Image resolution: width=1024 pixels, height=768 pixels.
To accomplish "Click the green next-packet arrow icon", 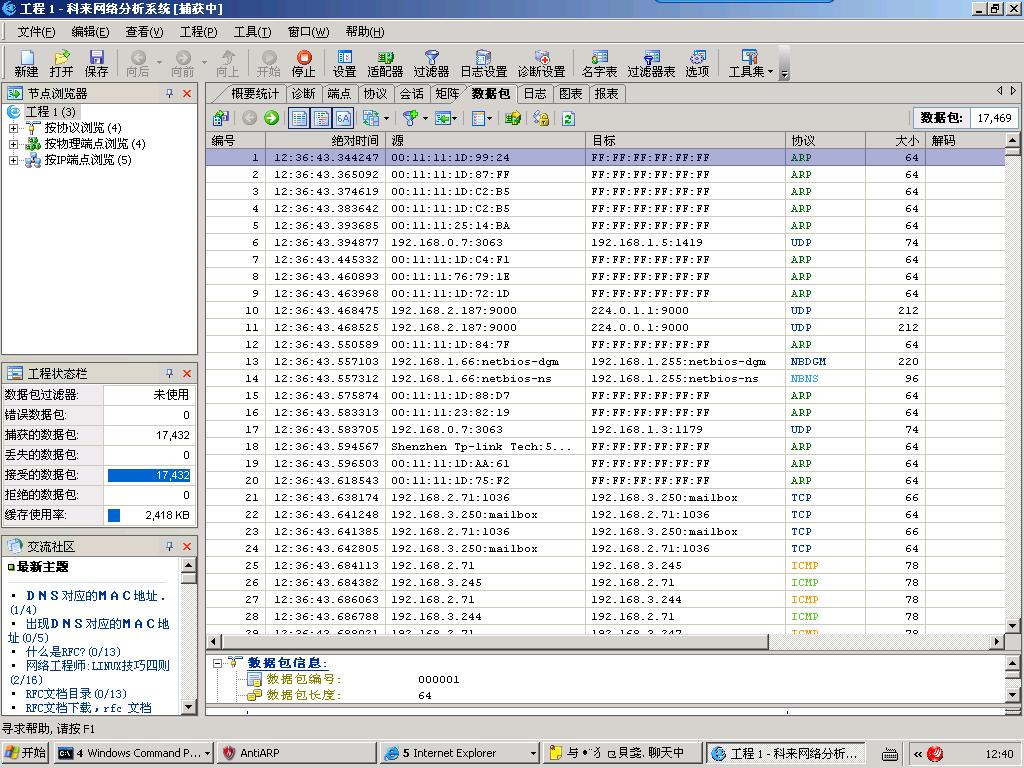I will 271,118.
